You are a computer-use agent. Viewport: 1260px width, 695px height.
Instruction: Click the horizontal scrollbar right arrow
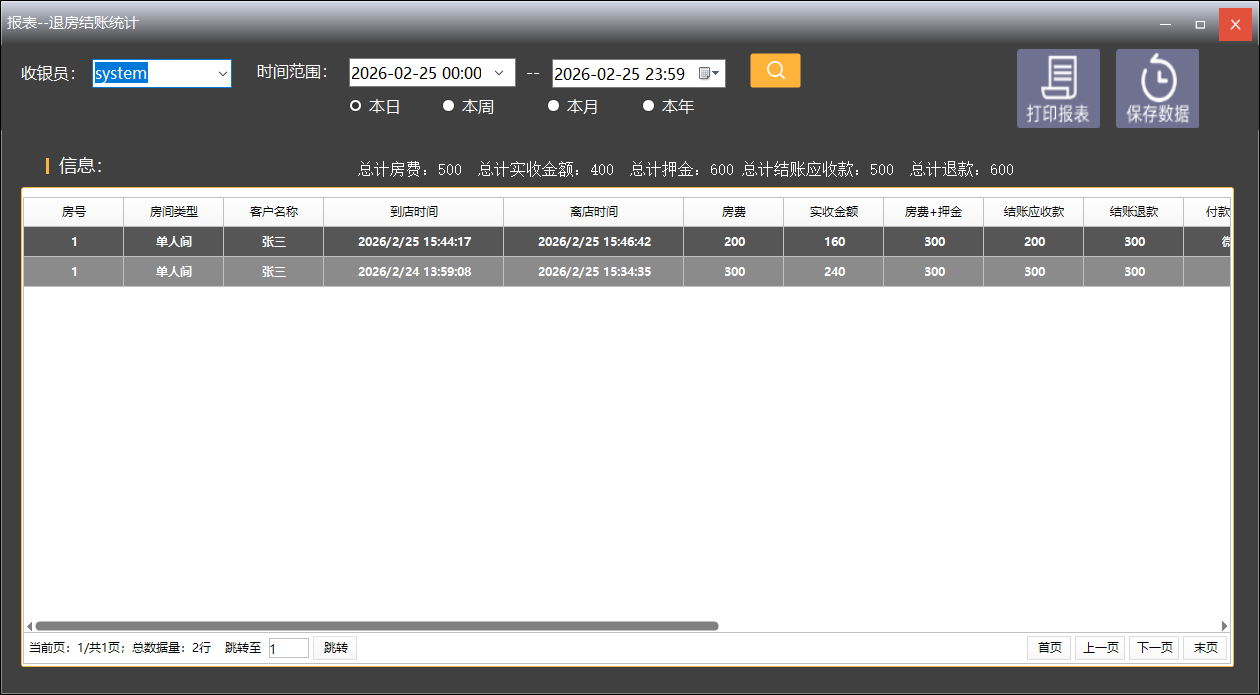click(1224, 626)
